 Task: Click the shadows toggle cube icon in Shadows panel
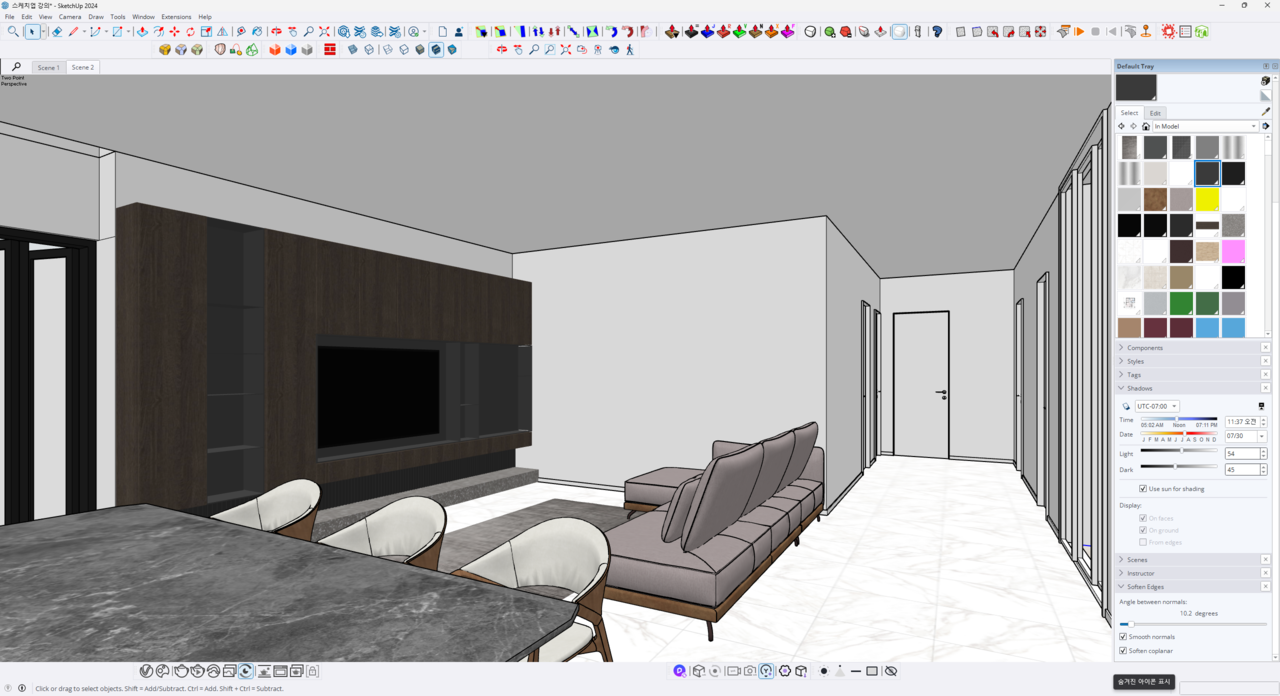[1126, 407]
